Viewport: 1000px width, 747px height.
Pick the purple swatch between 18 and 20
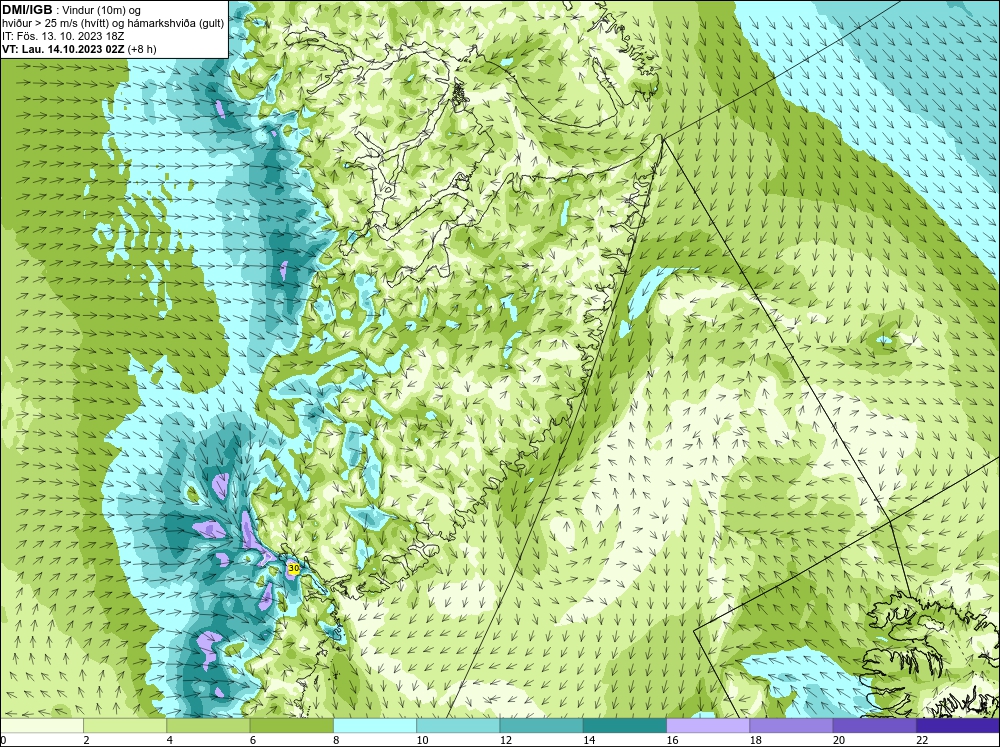point(791,726)
